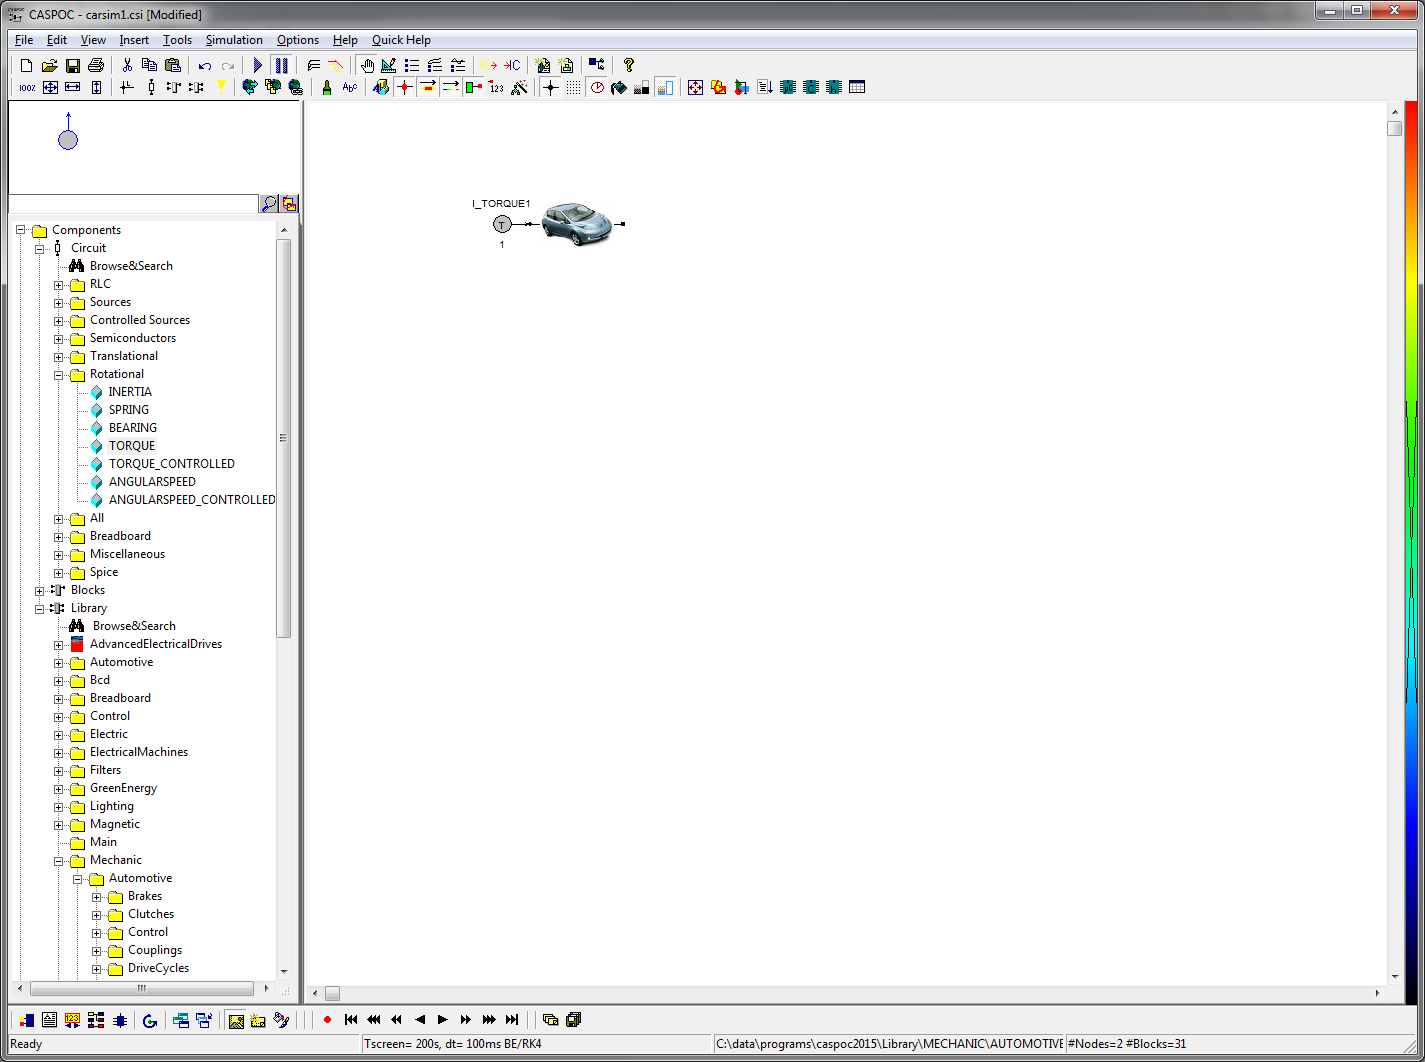Click the clock timer icon in the toolbar

click(x=597, y=88)
